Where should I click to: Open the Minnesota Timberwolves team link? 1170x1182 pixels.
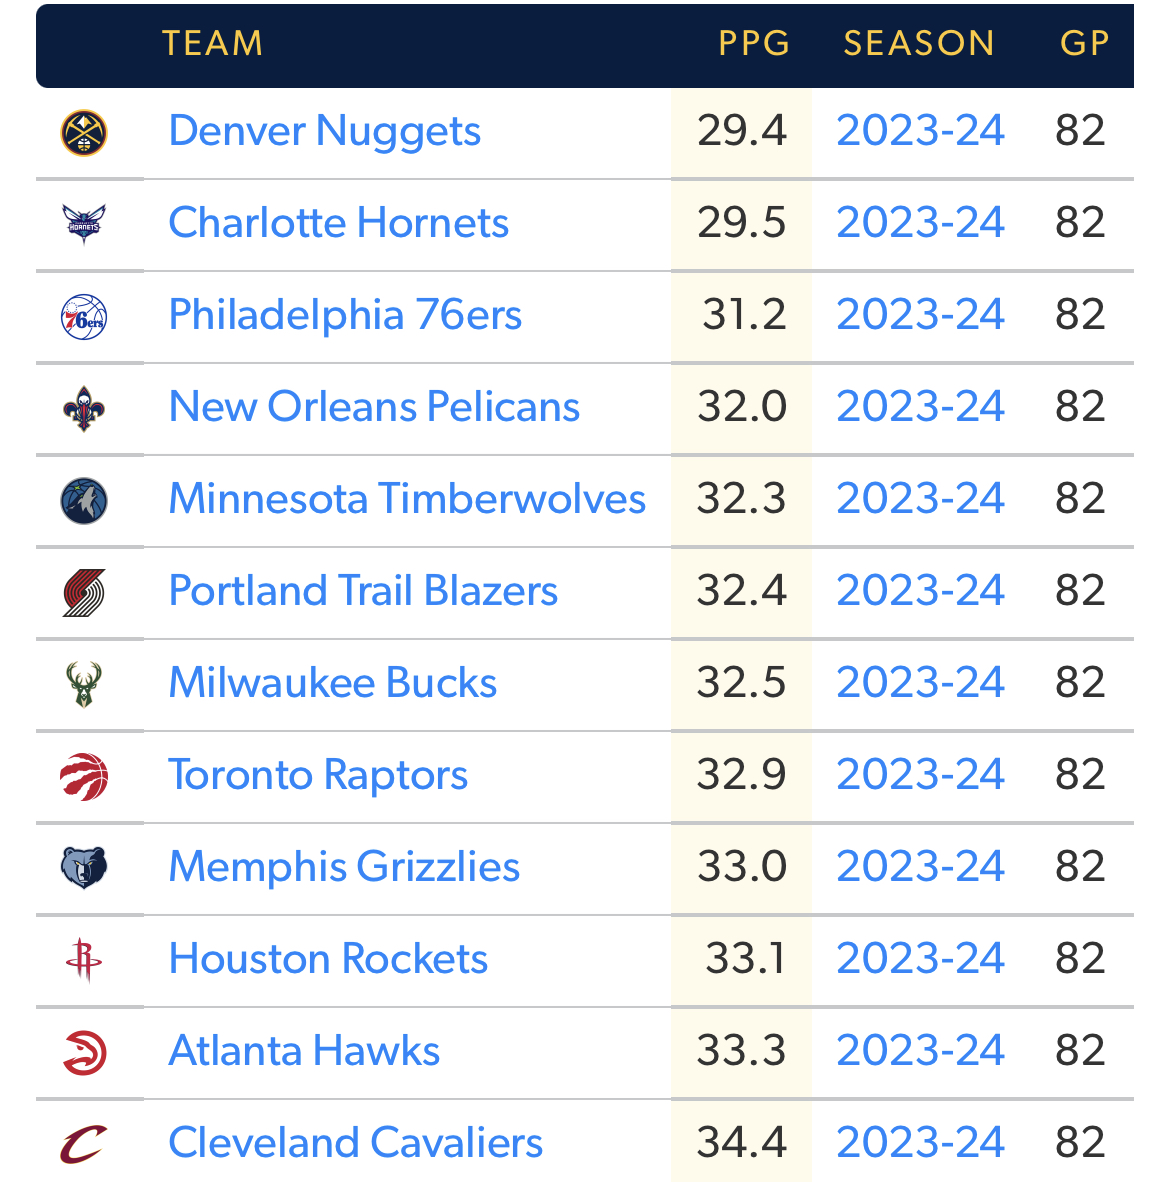coord(407,499)
